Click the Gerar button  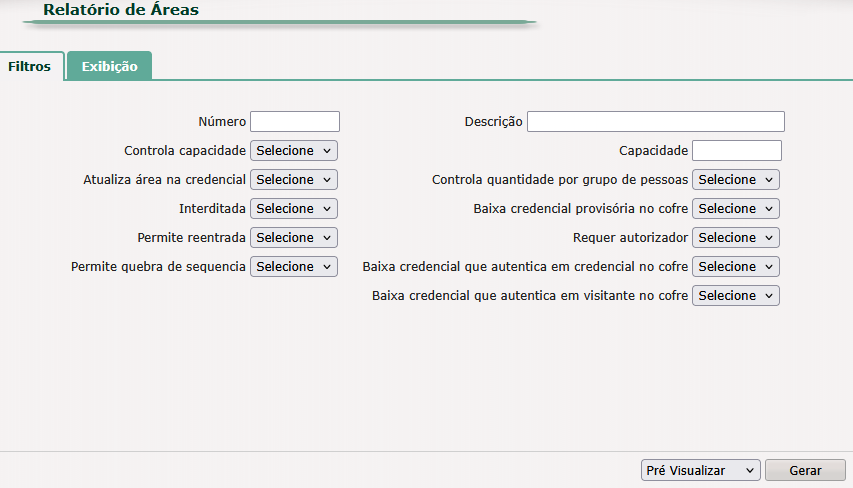click(805, 471)
